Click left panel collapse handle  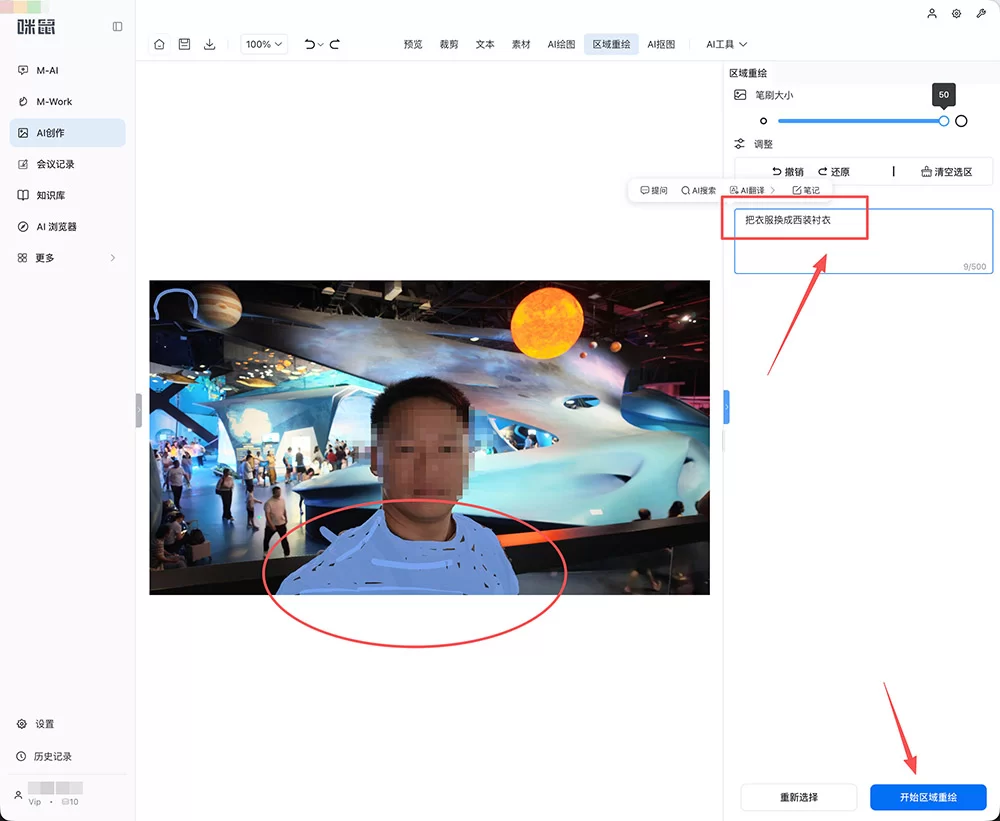coord(138,410)
